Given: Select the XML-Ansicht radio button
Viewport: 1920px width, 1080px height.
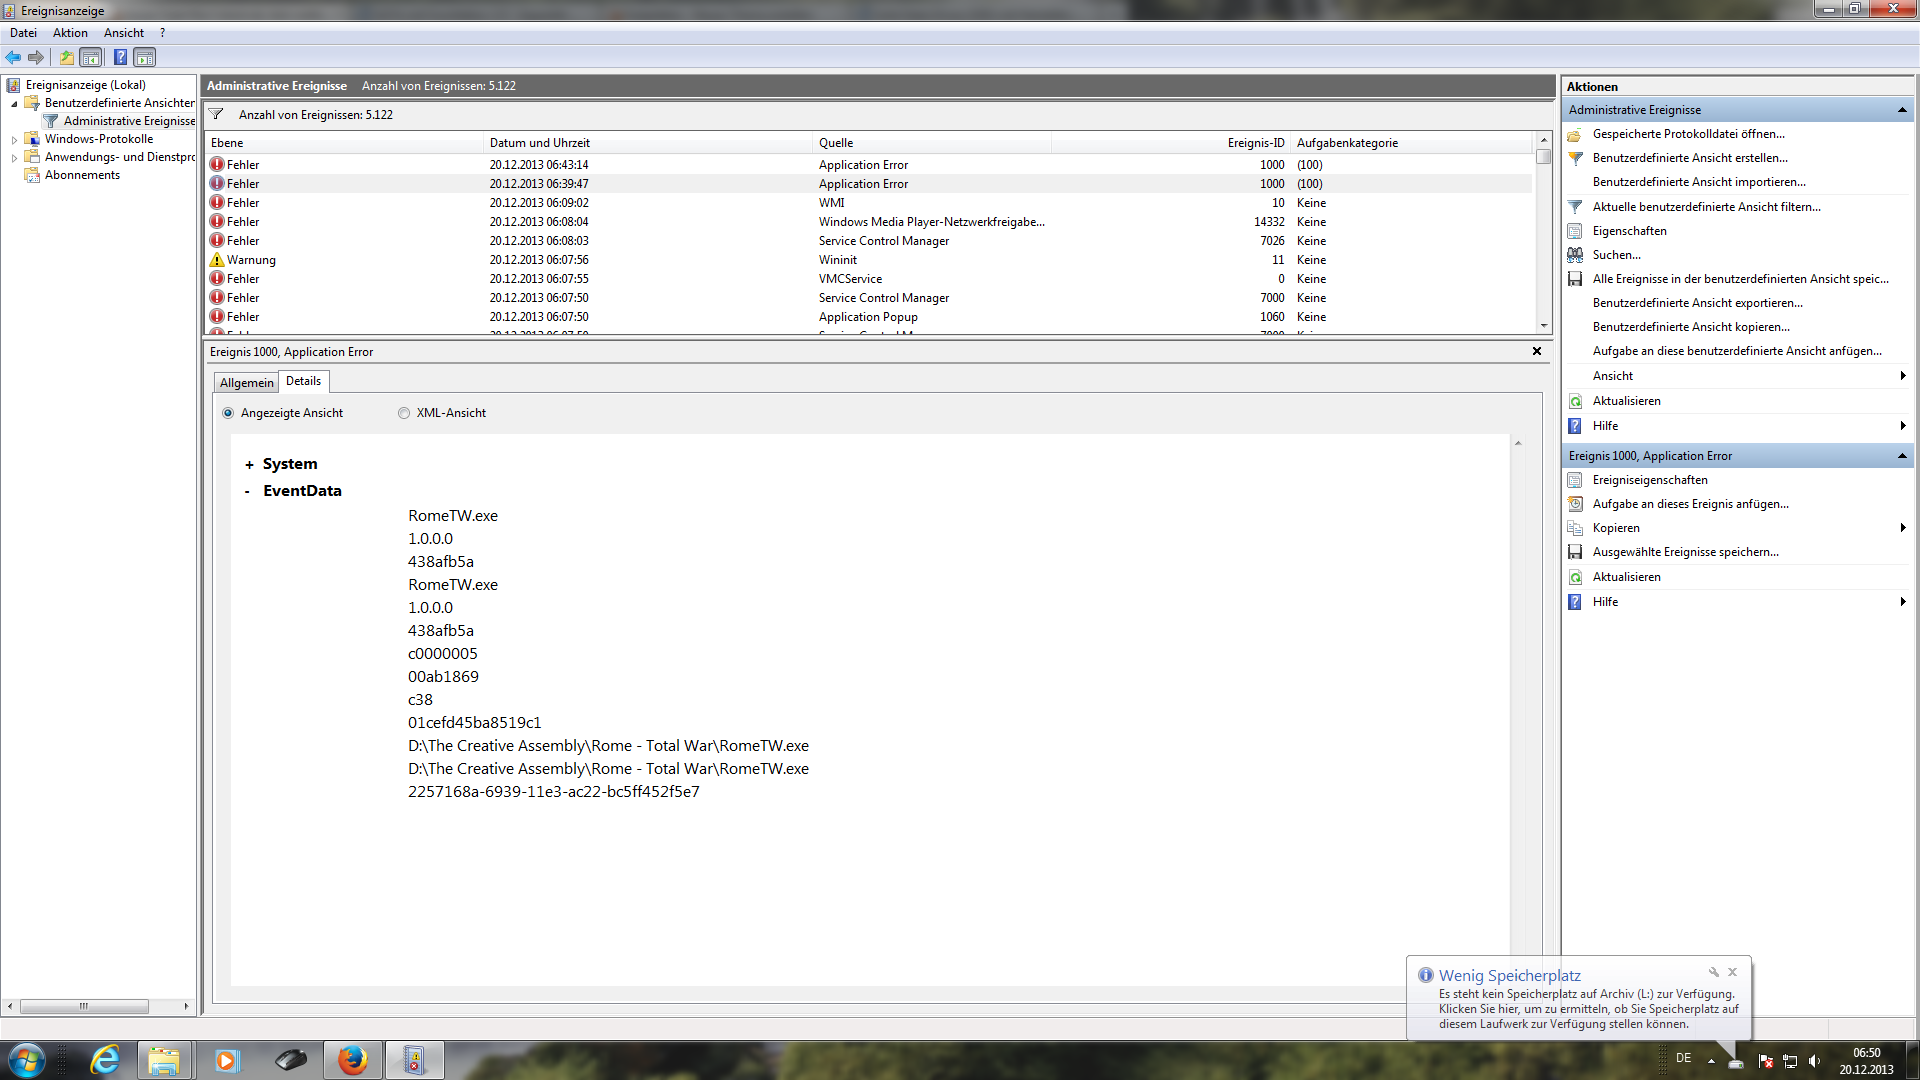Looking at the screenshot, I should pyautogui.click(x=404, y=413).
